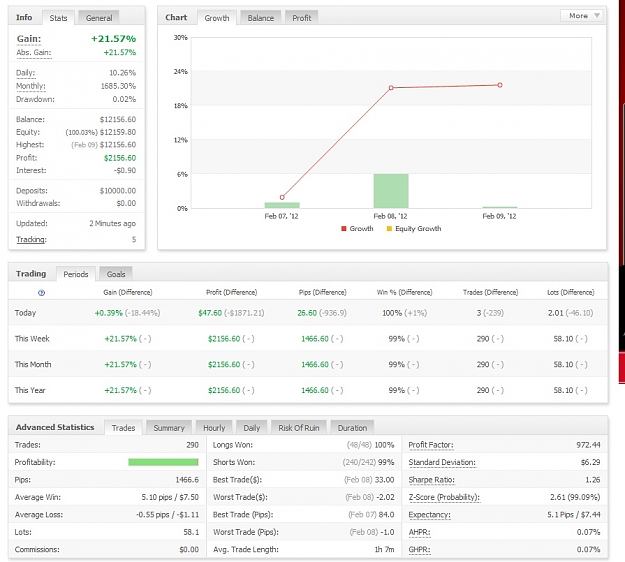Click the AHPR label
Image resolution: width=625 pixels, height=562 pixels.
coord(419,532)
